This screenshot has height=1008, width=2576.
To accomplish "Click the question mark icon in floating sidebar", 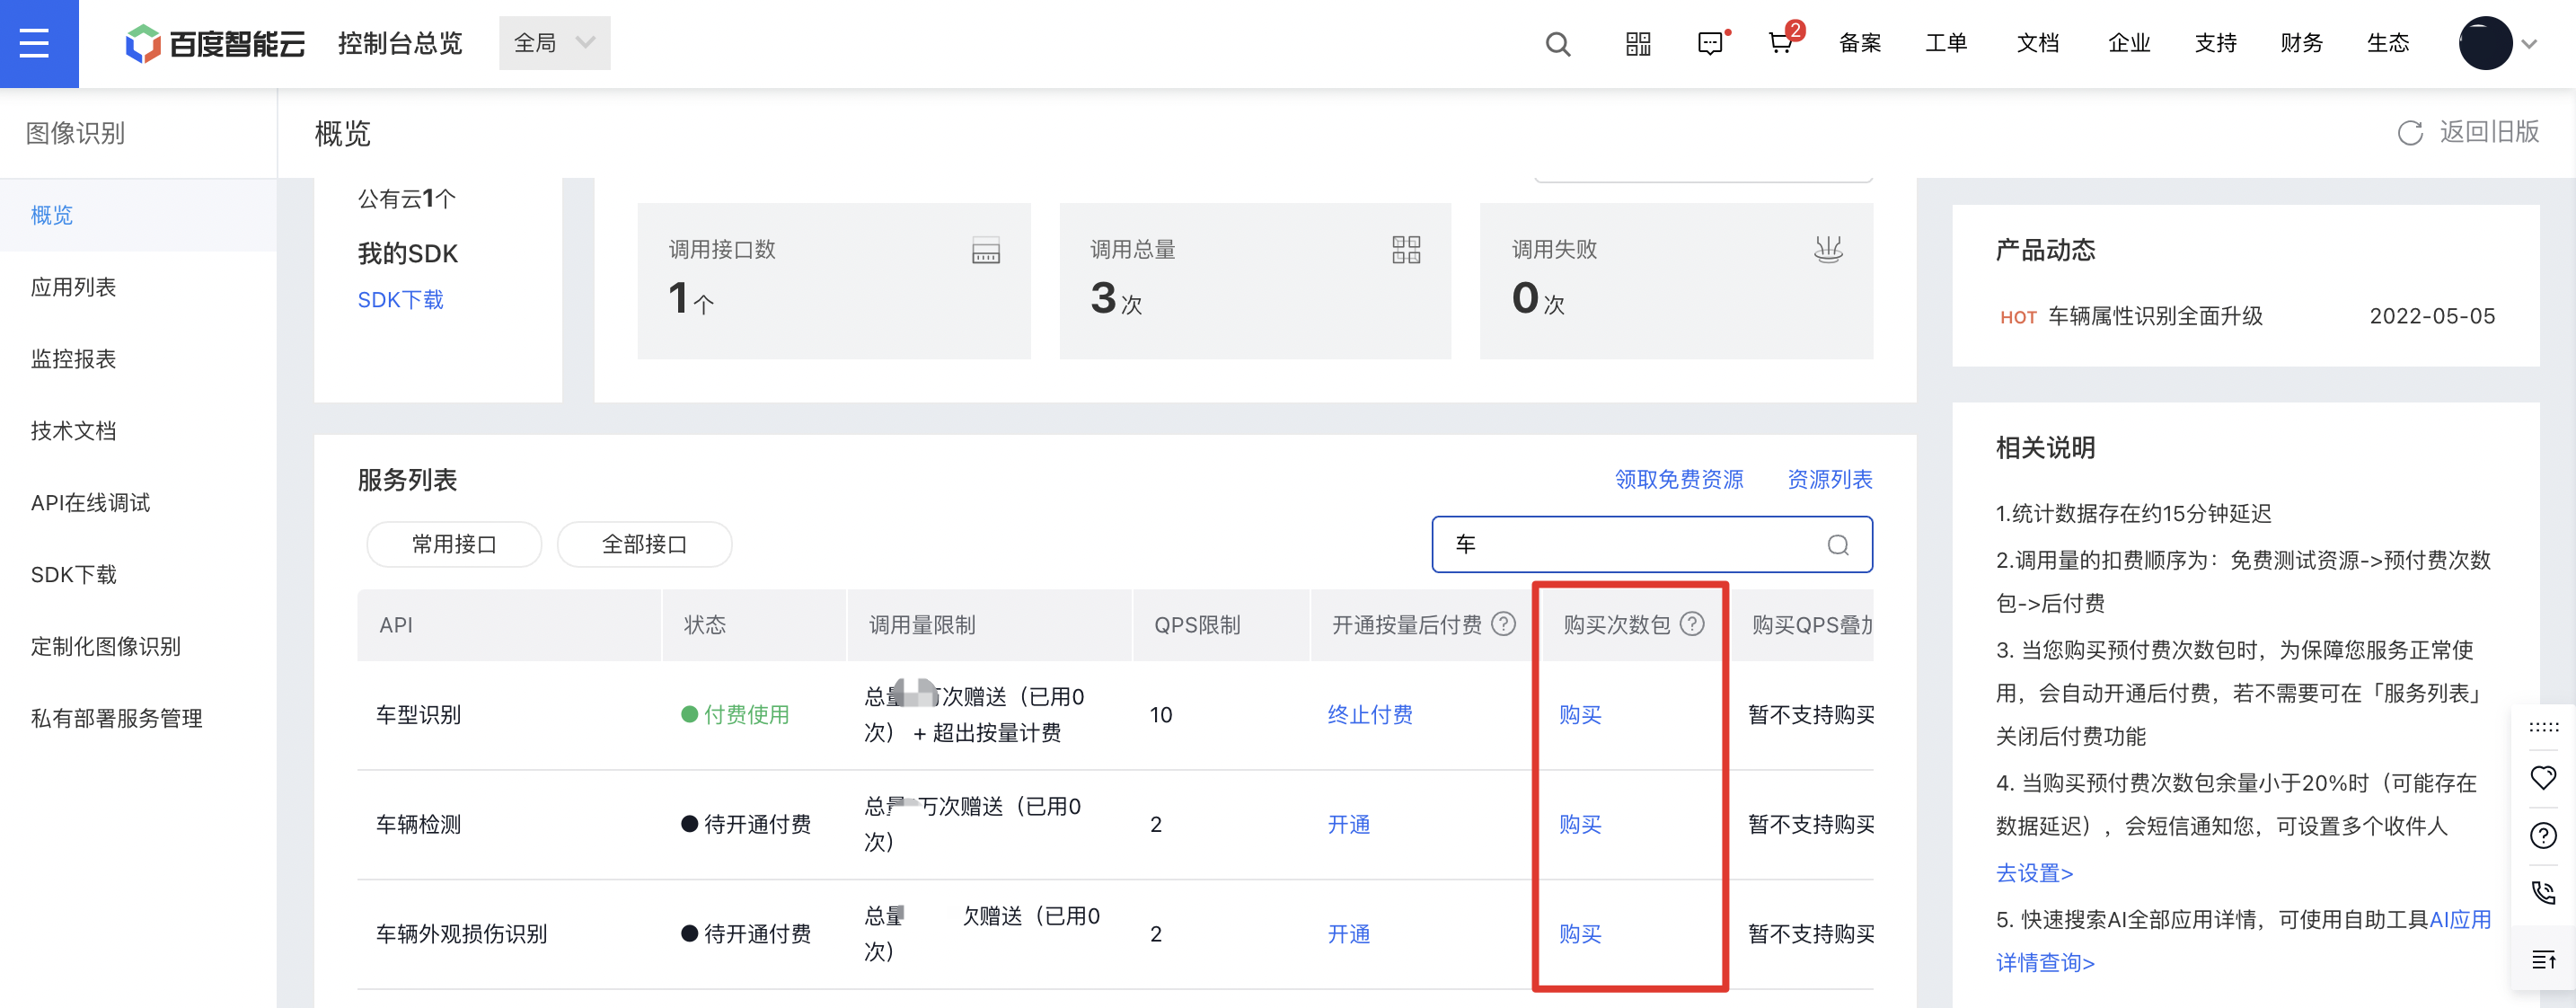I will tap(2543, 835).
